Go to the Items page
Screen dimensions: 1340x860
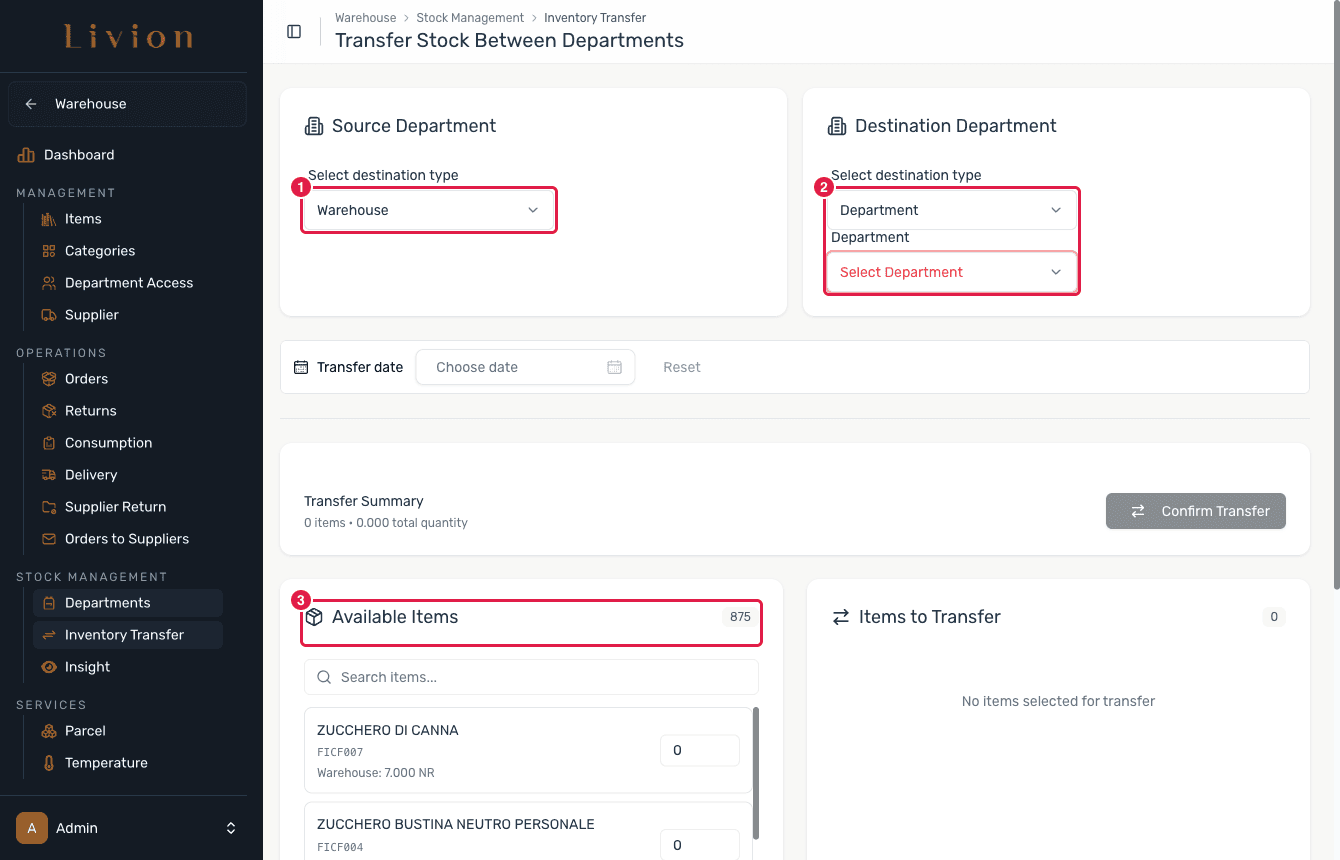click(x=83, y=219)
